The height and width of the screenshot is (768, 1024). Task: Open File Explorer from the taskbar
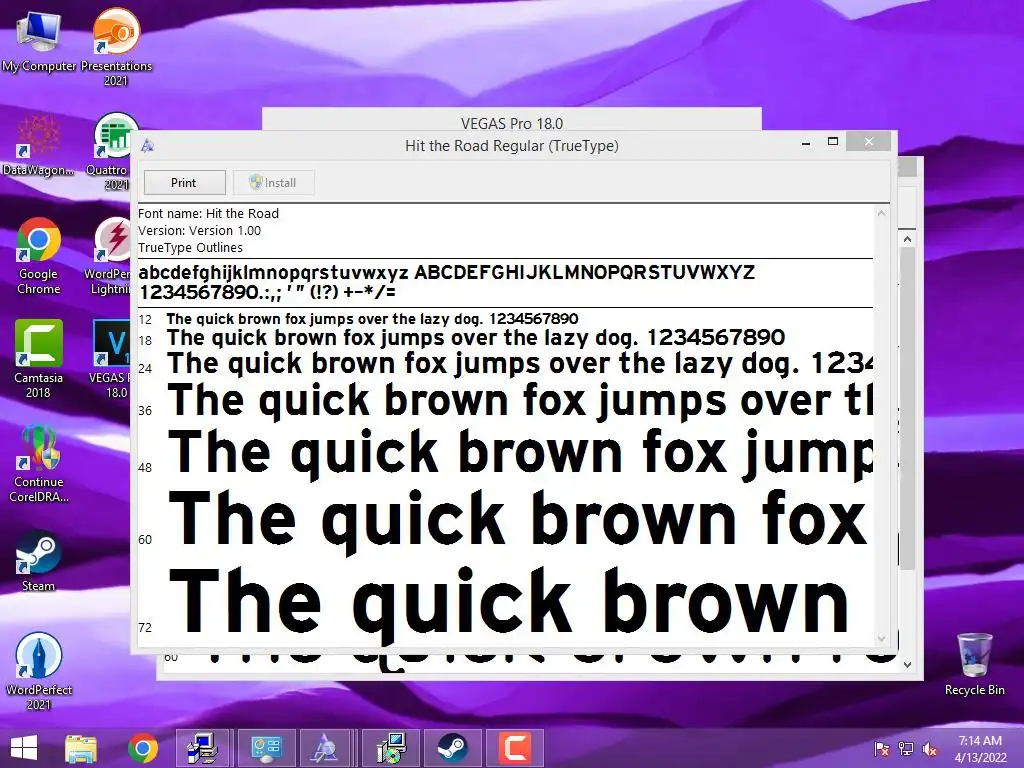[81, 748]
